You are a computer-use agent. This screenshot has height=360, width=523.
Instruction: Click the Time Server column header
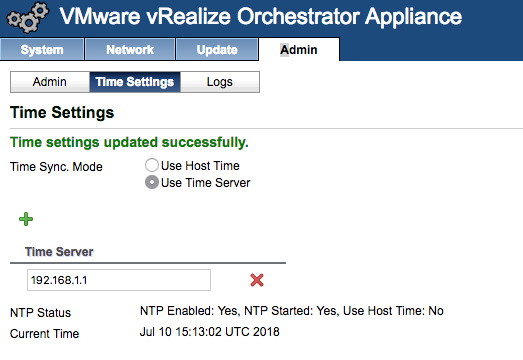59,252
